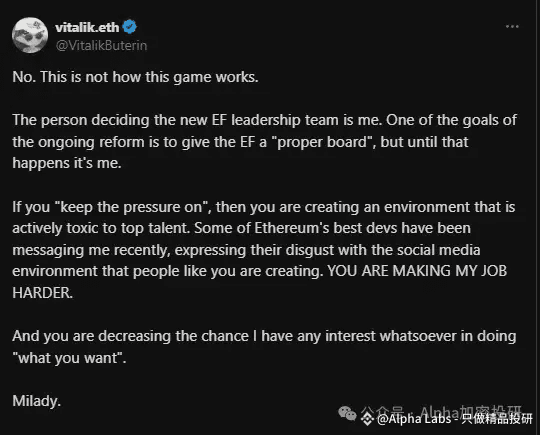Click the vitalik.eth display name
540x435 pixels.
[x=87, y=27]
